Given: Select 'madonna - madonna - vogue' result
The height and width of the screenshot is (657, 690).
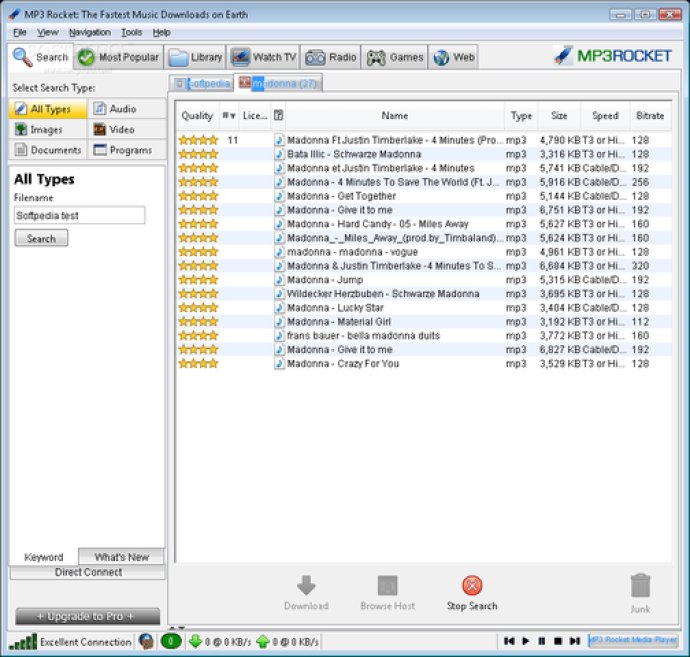Looking at the screenshot, I should point(424,252).
